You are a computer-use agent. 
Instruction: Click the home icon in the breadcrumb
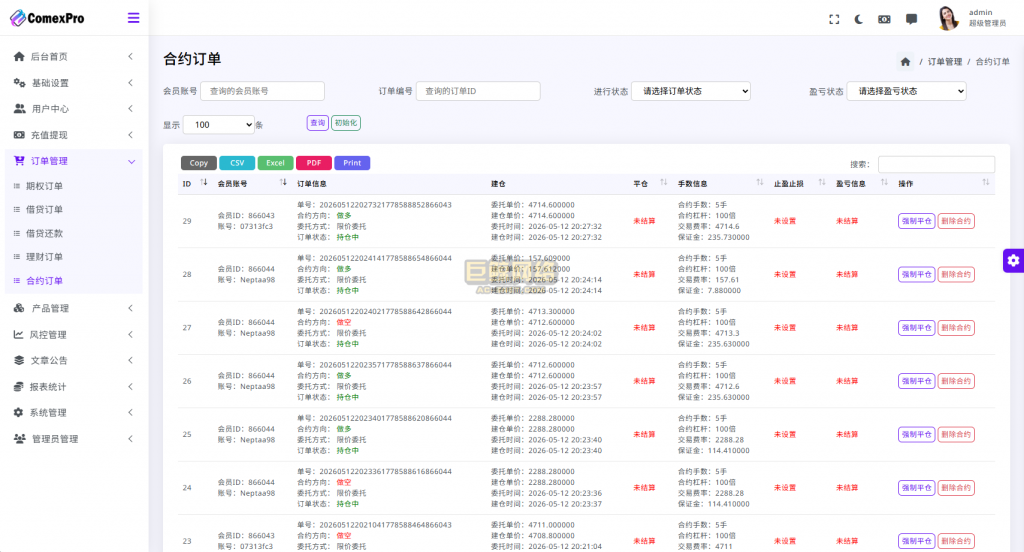coord(905,61)
